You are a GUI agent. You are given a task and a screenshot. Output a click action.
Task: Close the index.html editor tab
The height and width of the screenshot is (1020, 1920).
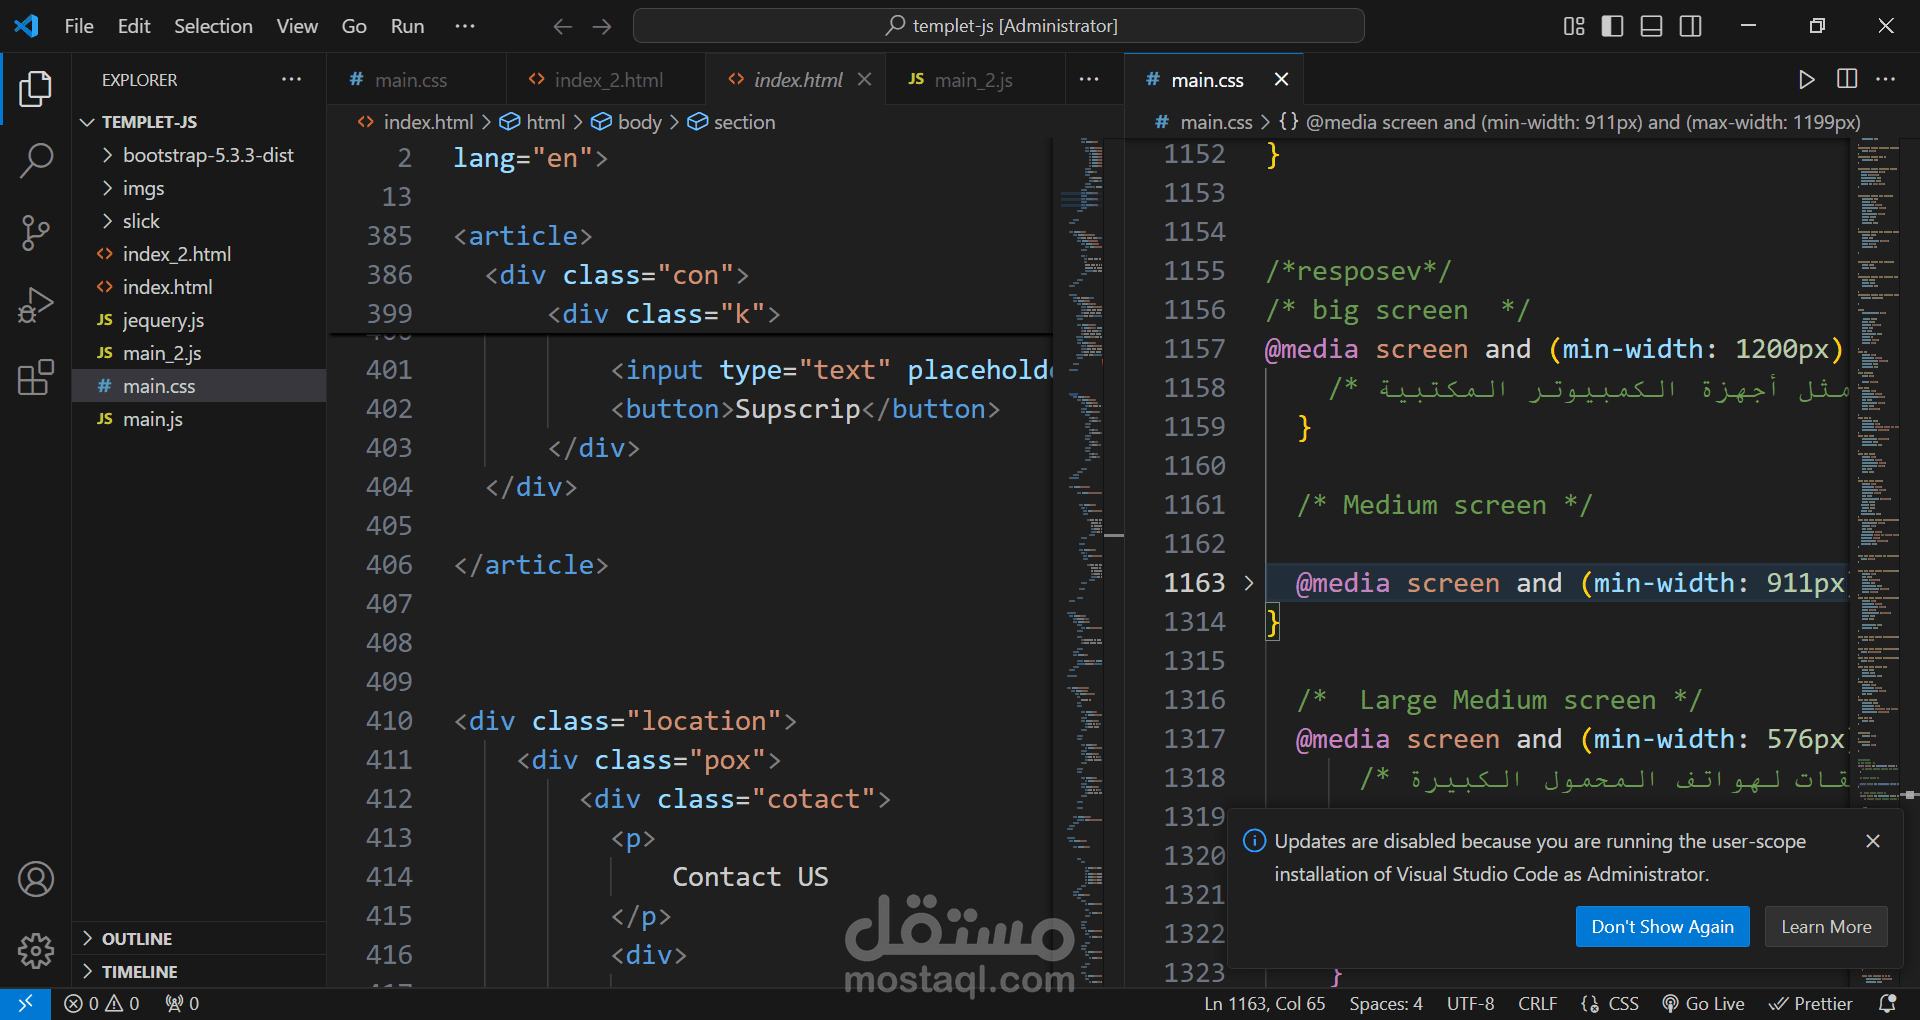(x=865, y=79)
